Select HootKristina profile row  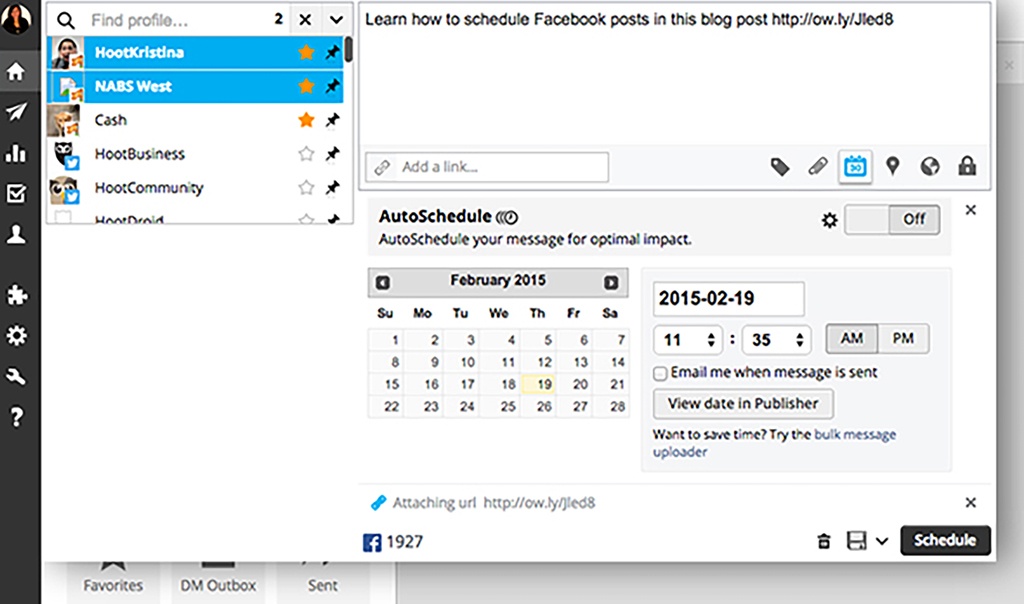[x=195, y=52]
